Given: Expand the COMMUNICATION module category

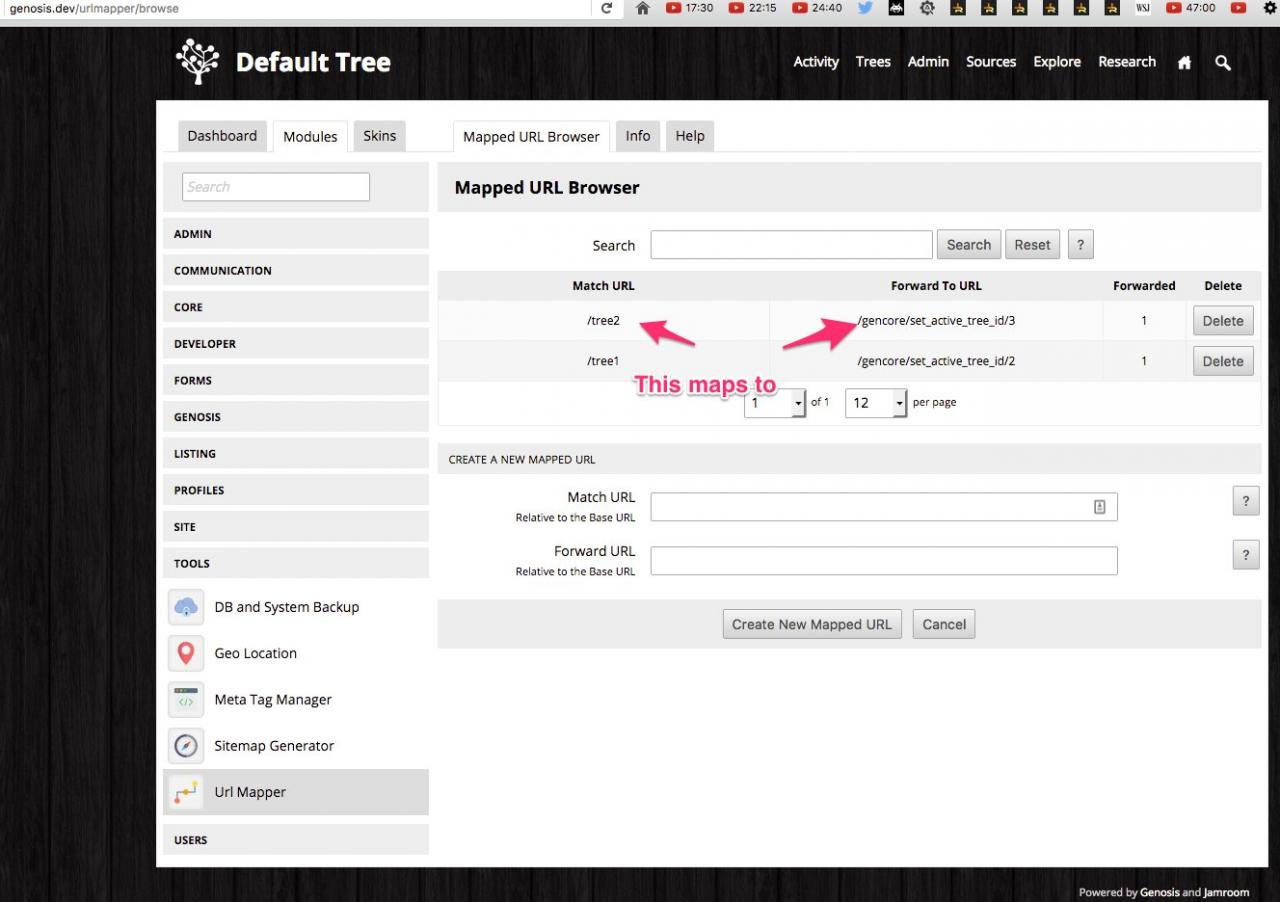Looking at the screenshot, I should (295, 271).
